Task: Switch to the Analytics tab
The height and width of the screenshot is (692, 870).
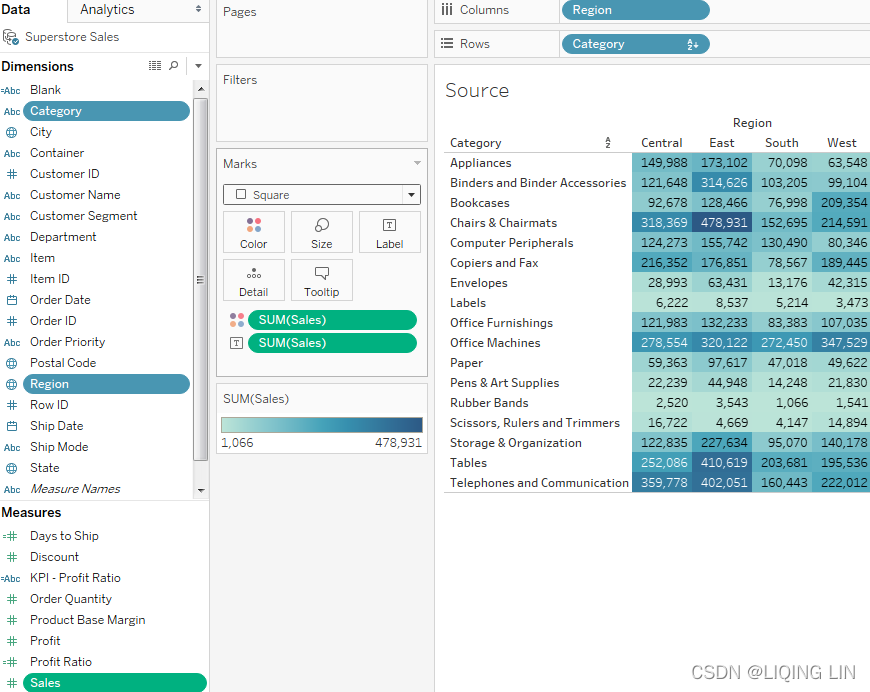Action: [x=107, y=9]
